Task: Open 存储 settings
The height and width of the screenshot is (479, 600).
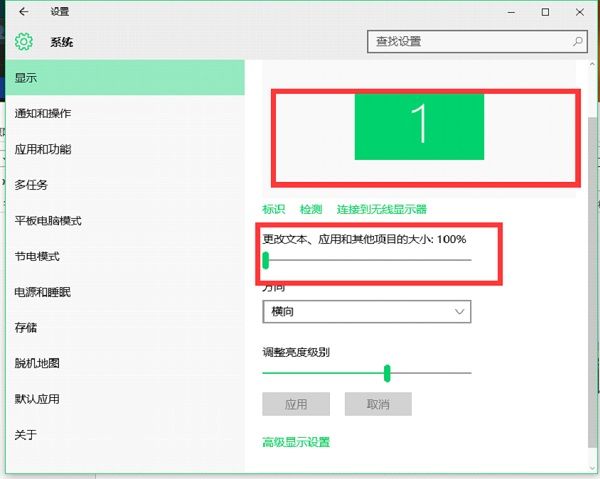Action: click(x=125, y=327)
